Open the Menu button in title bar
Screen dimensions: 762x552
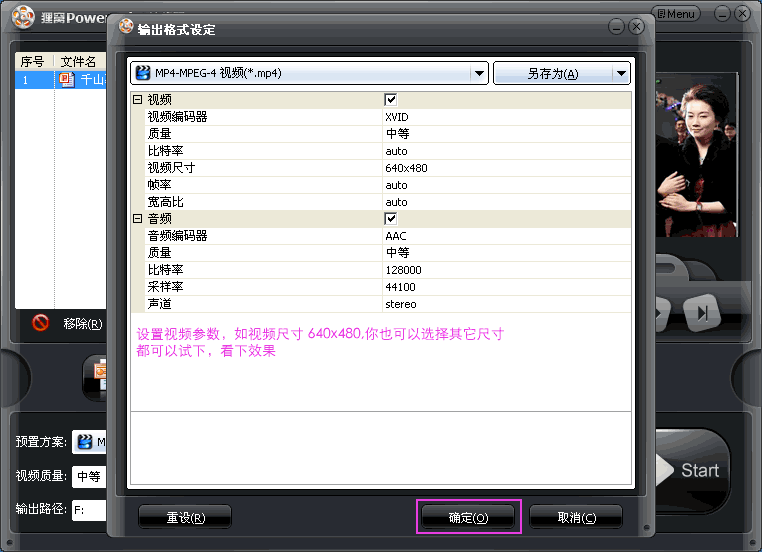675,14
